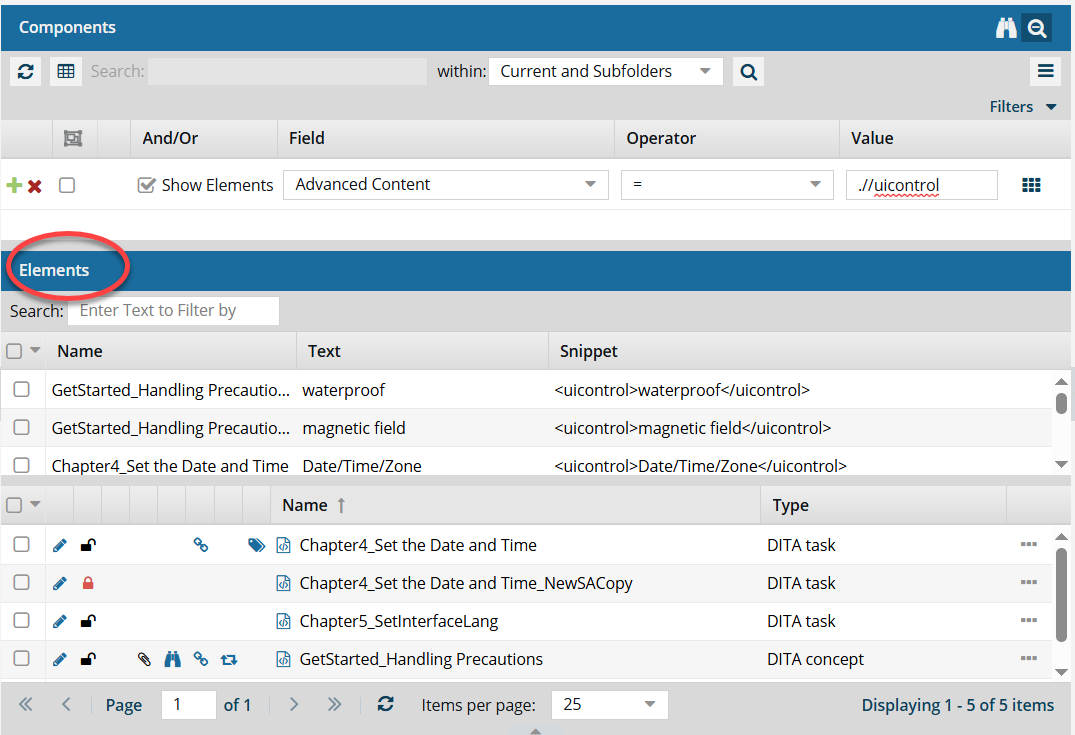Viewport: 1075px width, 735px height.
Task: Click the binoculars icon for GetStarted_Handling Precautions
Action: pyautogui.click(x=172, y=659)
